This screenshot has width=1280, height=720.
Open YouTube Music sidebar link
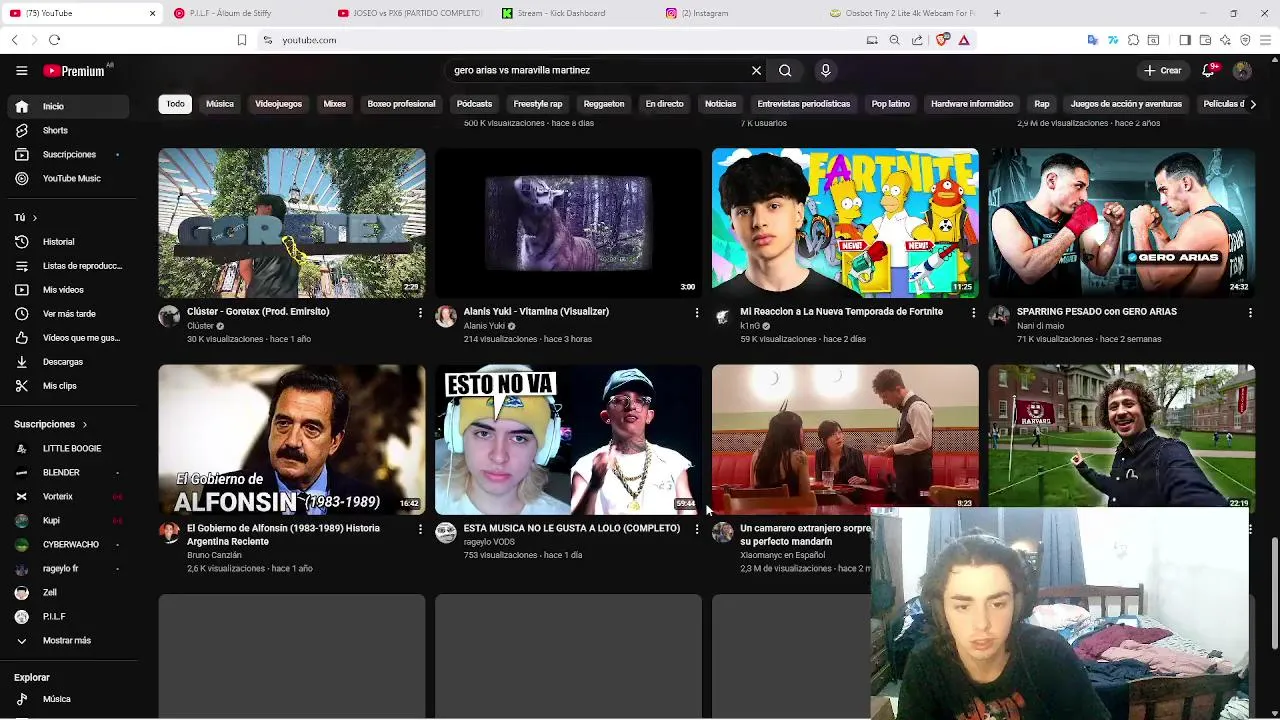click(68, 178)
